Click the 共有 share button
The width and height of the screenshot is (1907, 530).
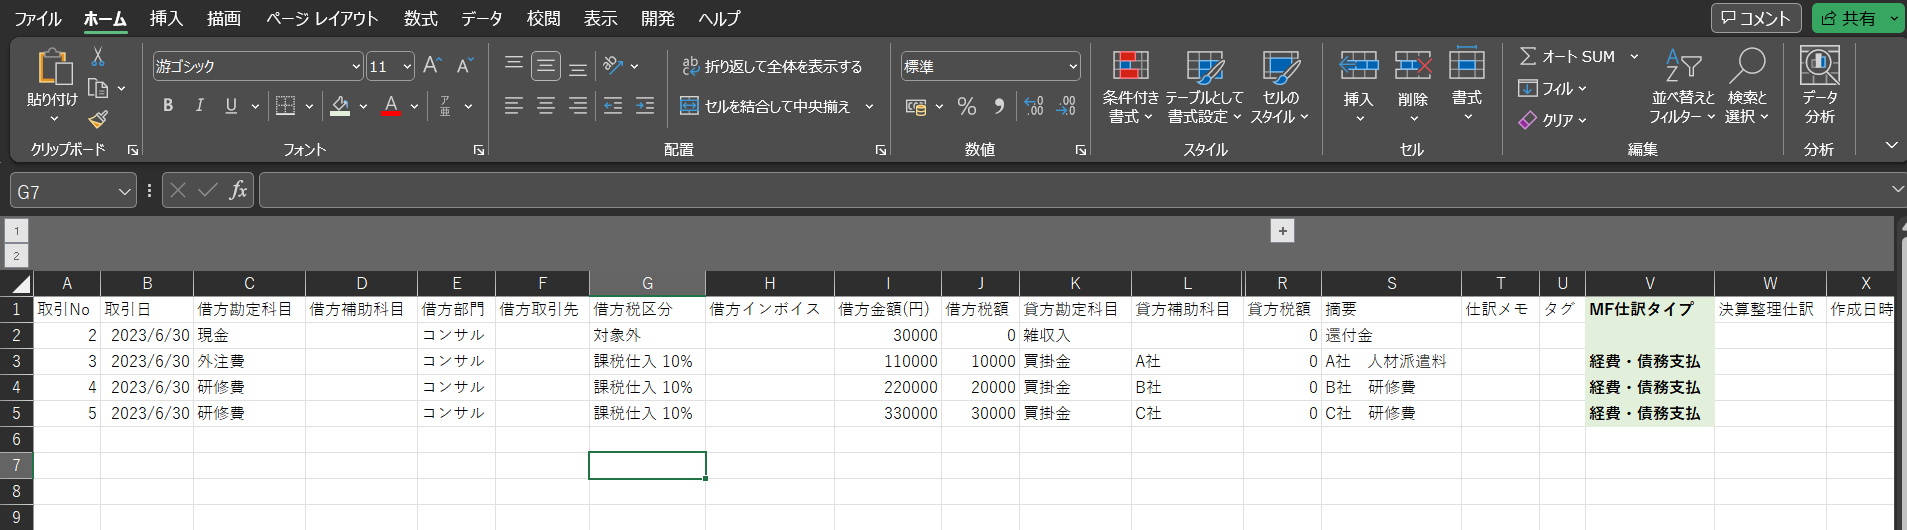(1849, 18)
